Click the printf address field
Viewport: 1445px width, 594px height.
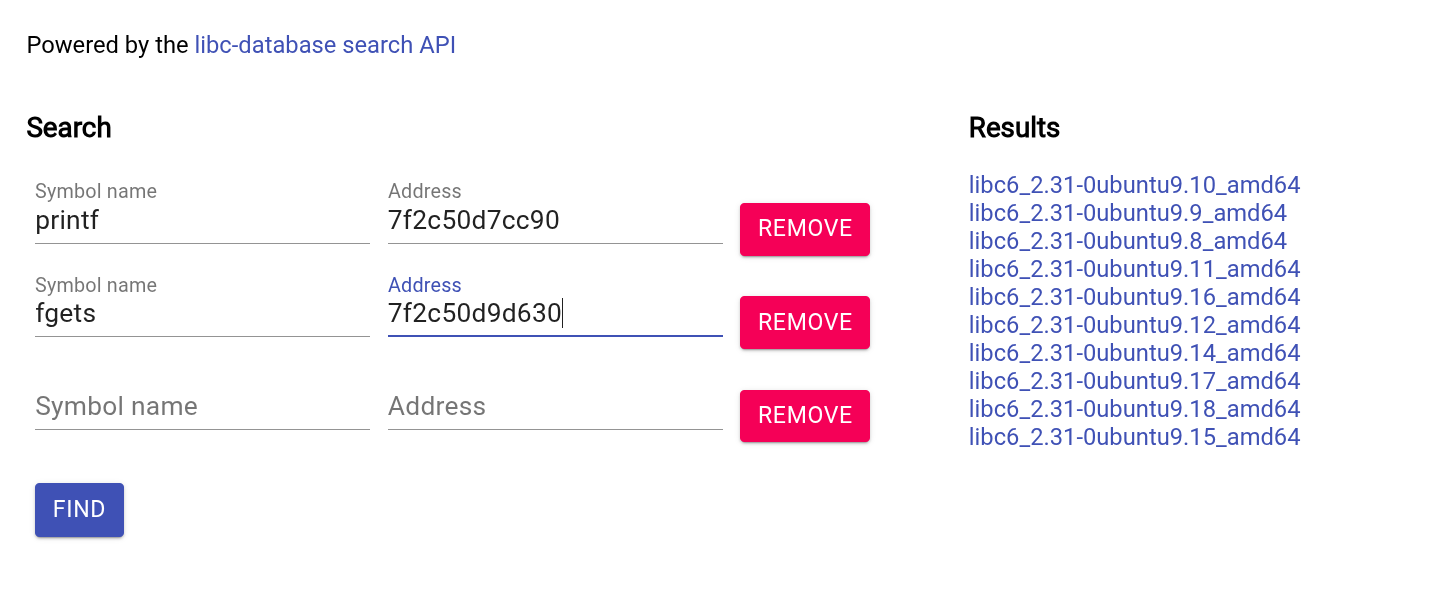(x=554, y=221)
